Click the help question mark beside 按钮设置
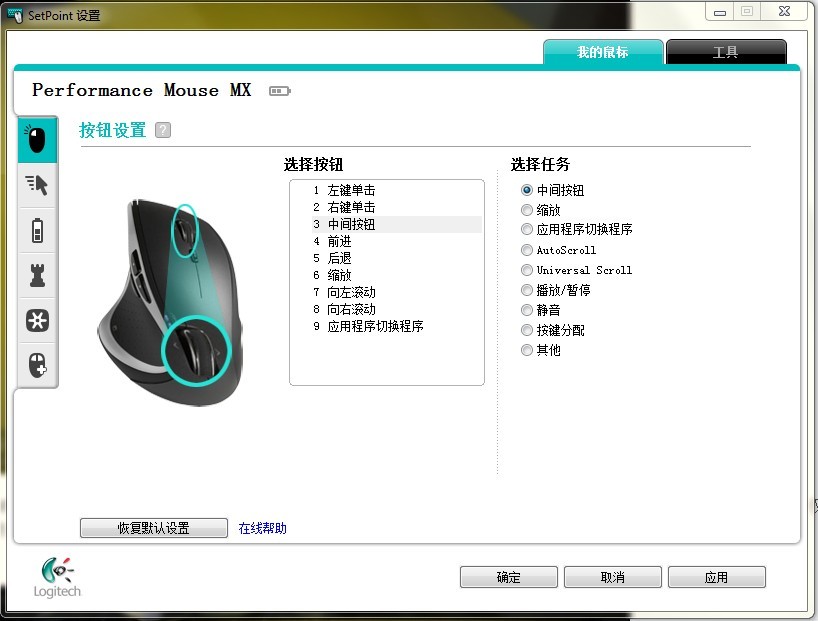This screenshot has height=621, width=818. point(163,130)
